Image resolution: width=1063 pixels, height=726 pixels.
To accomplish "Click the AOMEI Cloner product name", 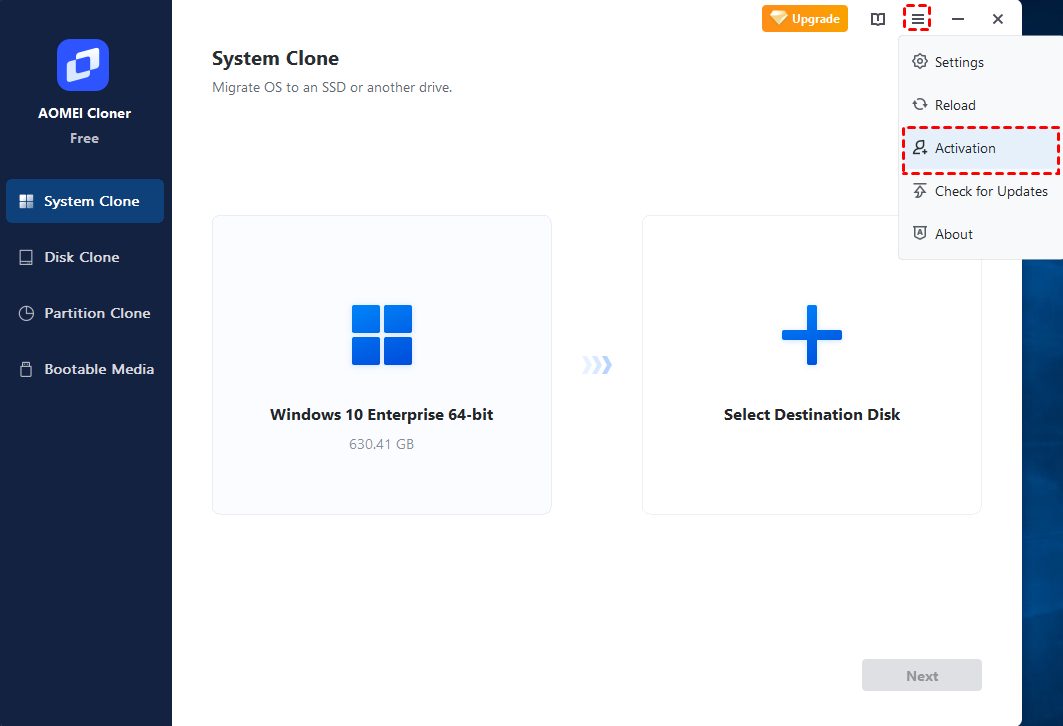I will point(84,113).
